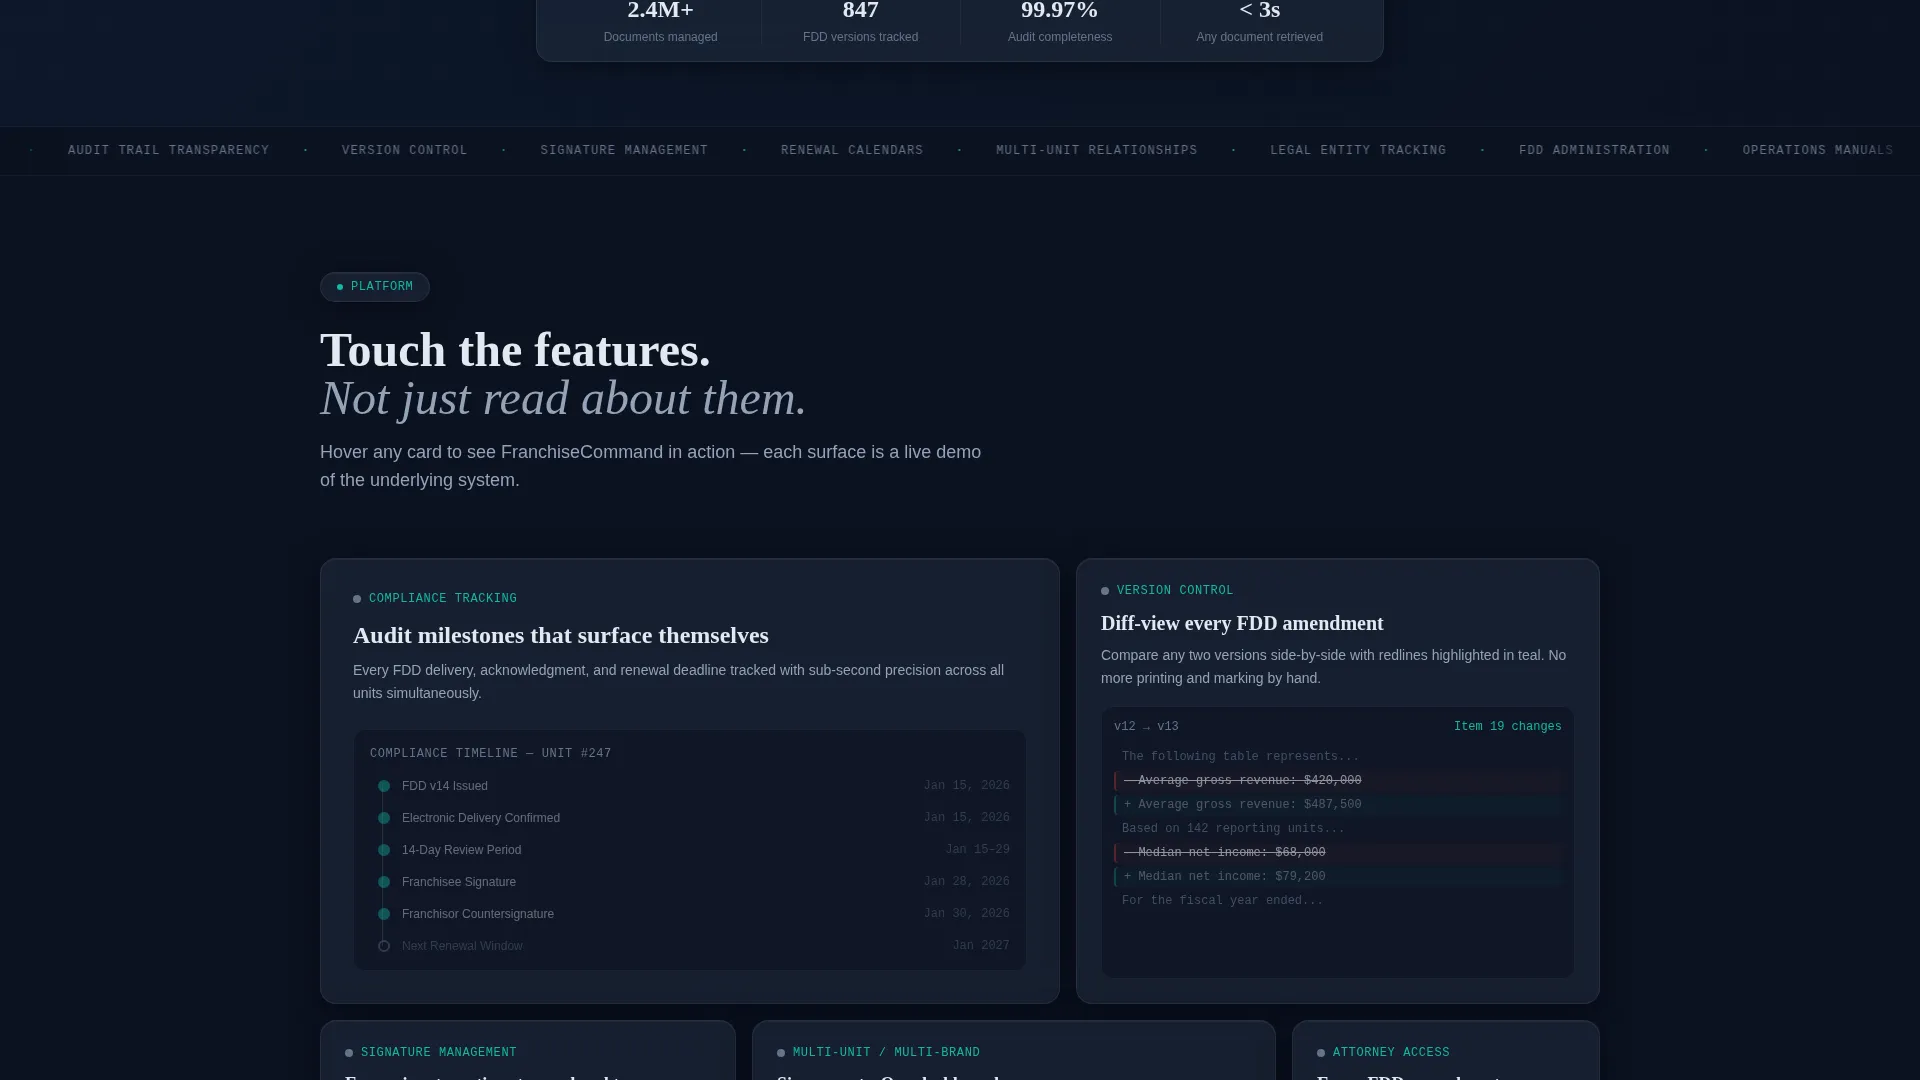This screenshot has width=1920, height=1080.
Task: Click removed line 'Median net income: $68,000'
Action: coord(1338,853)
